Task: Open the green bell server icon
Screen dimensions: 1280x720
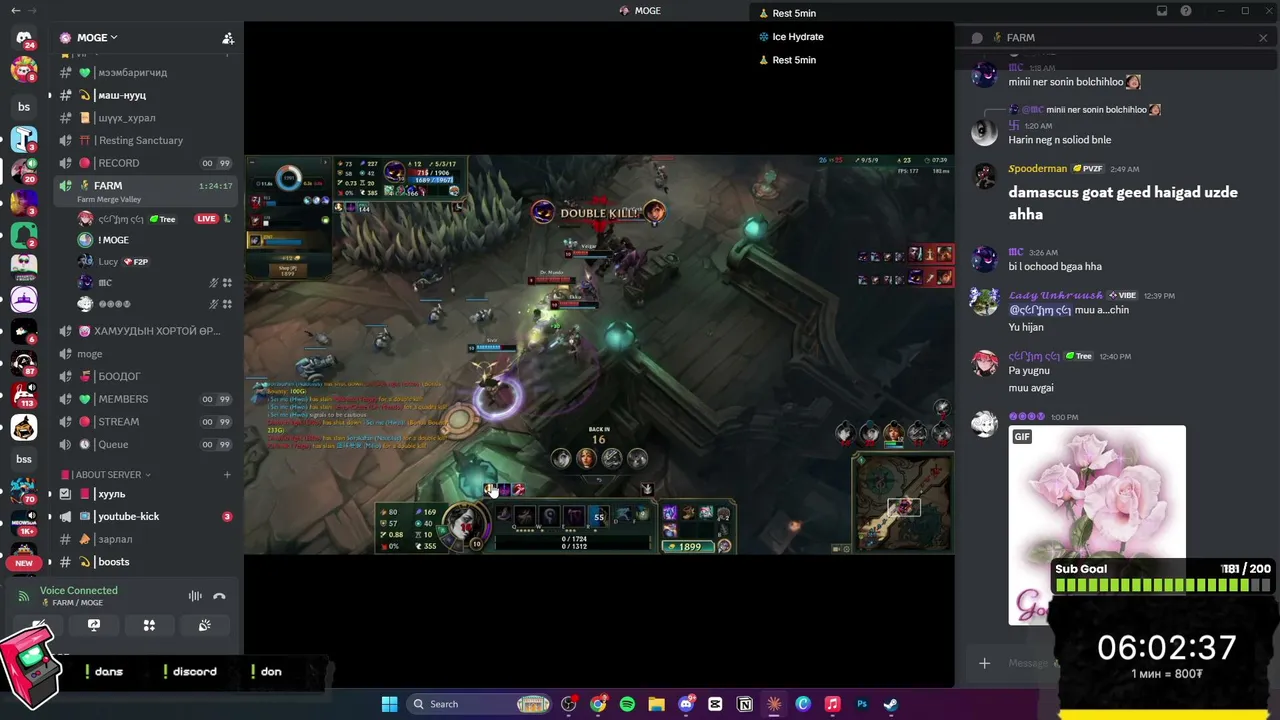Action: click(x=24, y=235)
